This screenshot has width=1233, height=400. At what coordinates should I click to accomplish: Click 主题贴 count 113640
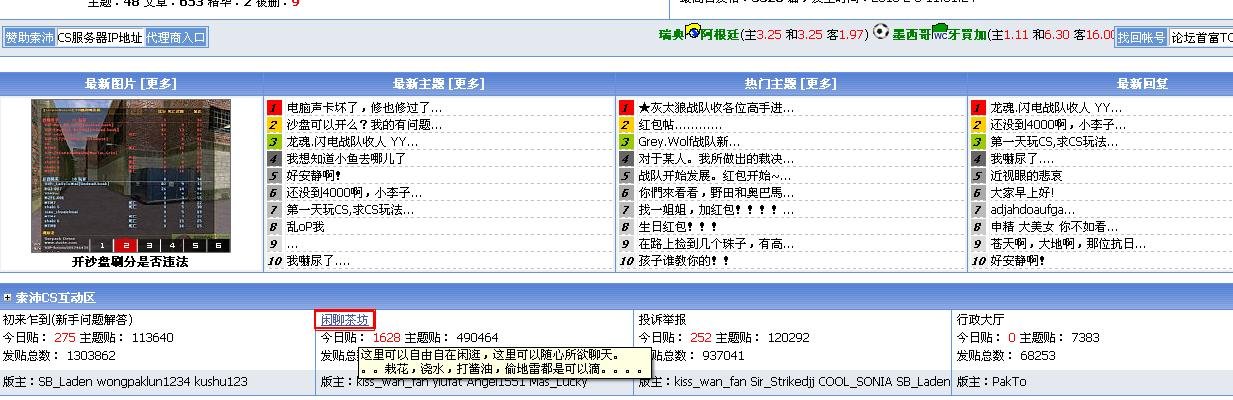tap(153, 338)
